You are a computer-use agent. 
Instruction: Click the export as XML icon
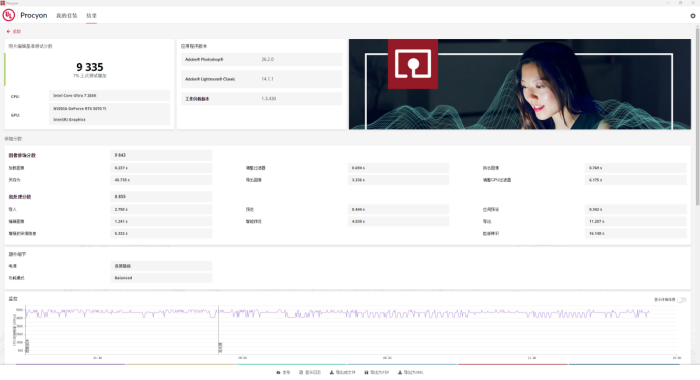coord(400,372)
